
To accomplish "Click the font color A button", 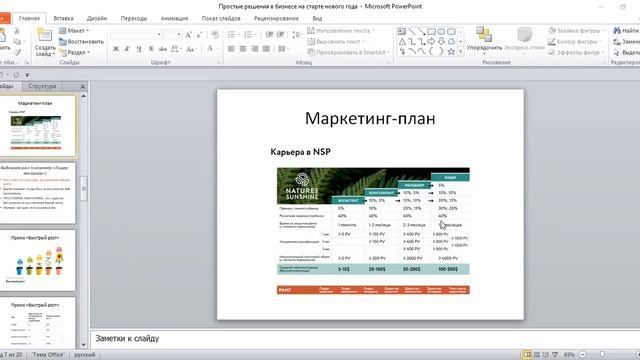I will [x=210, y=49].
